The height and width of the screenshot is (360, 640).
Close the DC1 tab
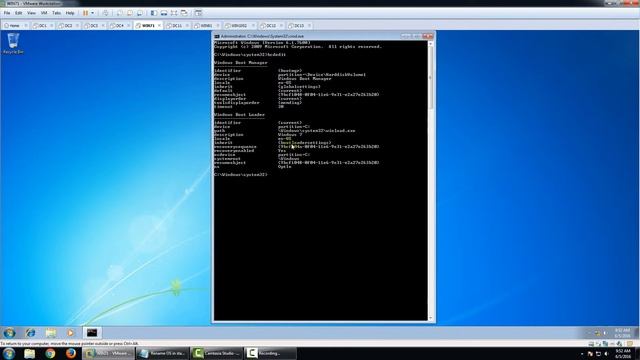(51, 25)
